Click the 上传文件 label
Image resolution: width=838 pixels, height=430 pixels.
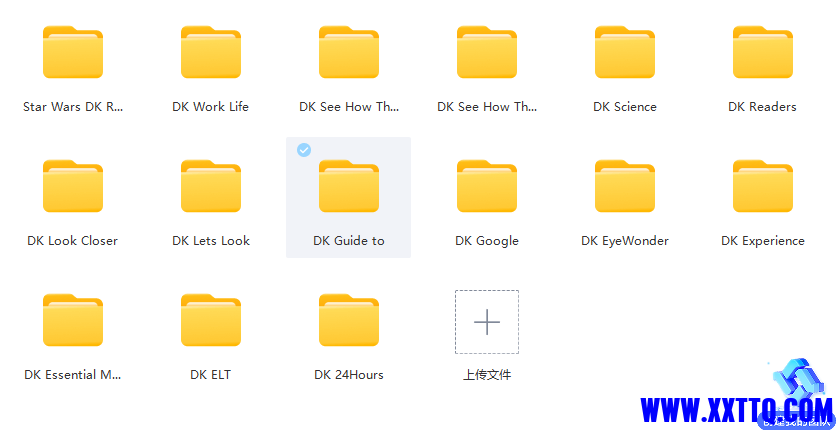487,375
